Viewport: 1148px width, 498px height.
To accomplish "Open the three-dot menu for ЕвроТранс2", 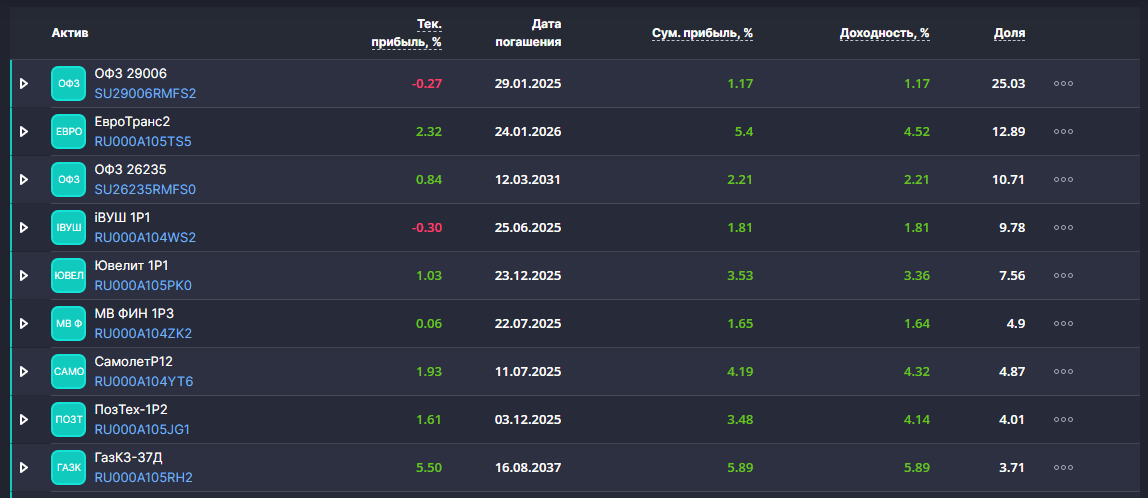I will (1063, 131).
